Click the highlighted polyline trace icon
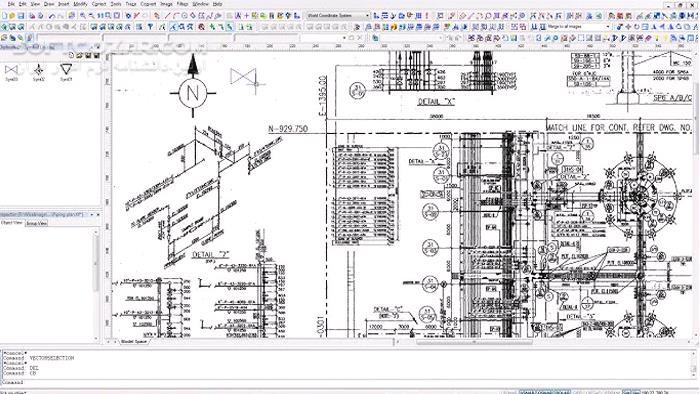 pos(173,27)
